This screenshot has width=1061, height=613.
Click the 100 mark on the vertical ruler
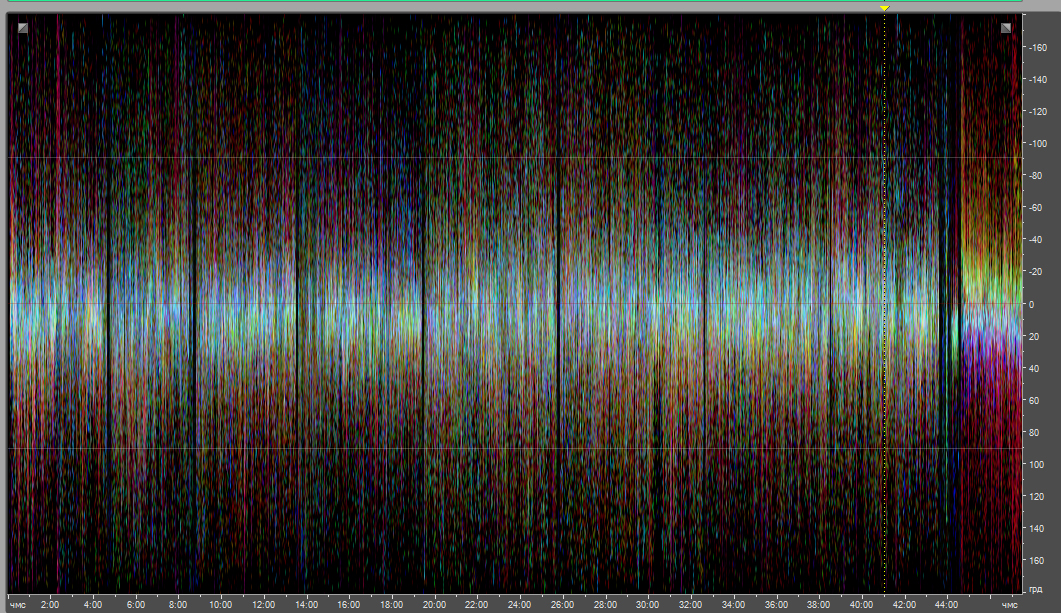(1039, 464)
